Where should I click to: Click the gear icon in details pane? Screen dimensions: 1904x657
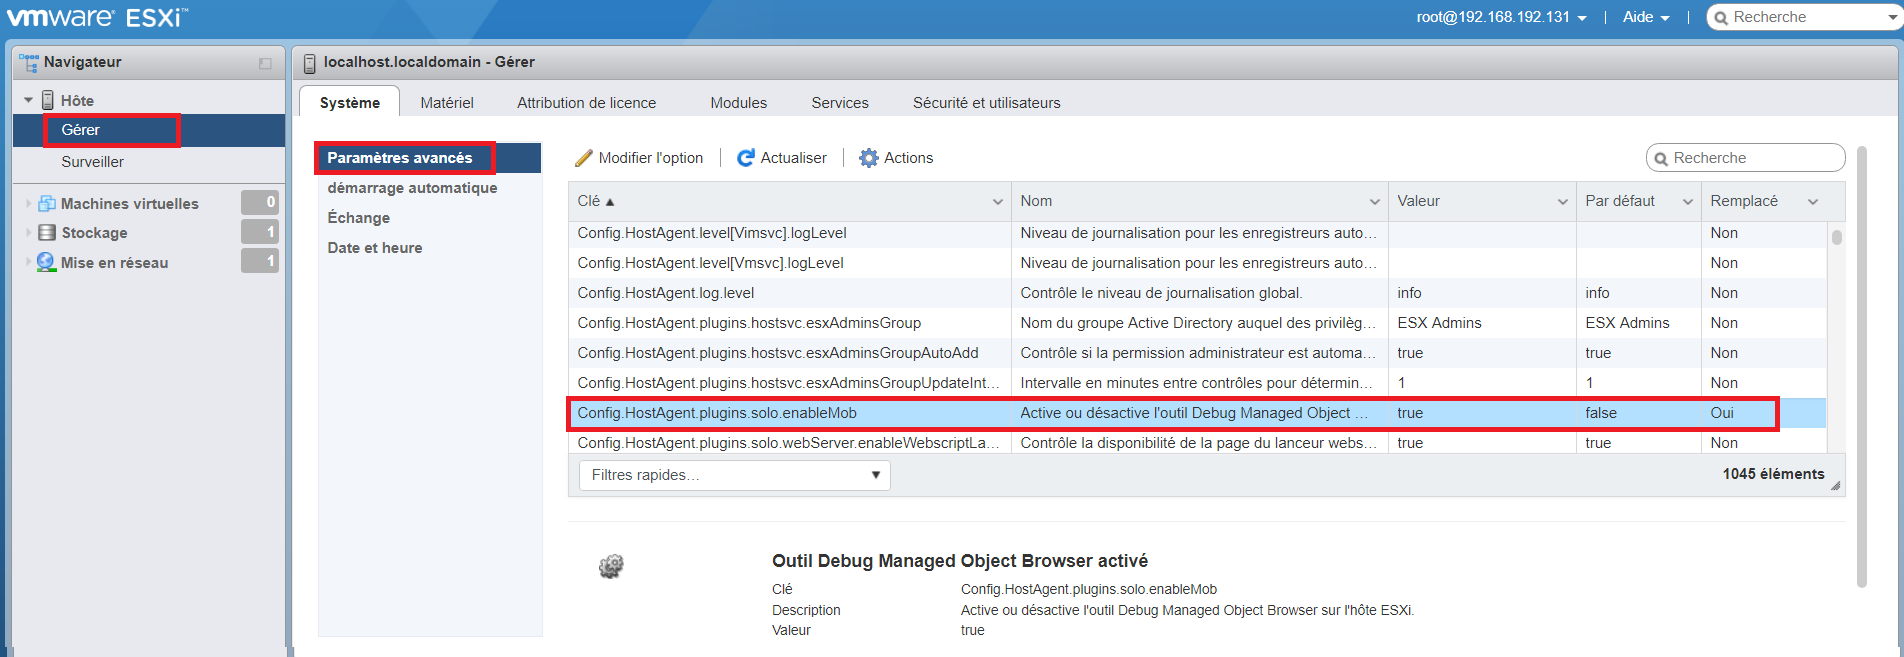point(611,566)
